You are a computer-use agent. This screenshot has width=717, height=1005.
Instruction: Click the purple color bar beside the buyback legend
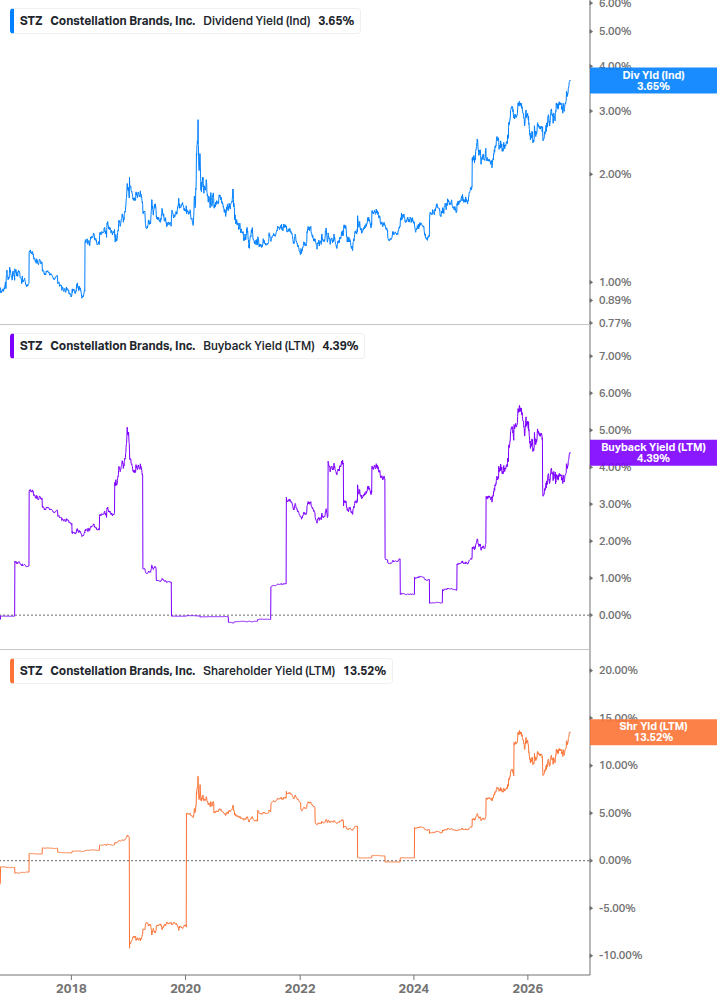click(12, 345)
